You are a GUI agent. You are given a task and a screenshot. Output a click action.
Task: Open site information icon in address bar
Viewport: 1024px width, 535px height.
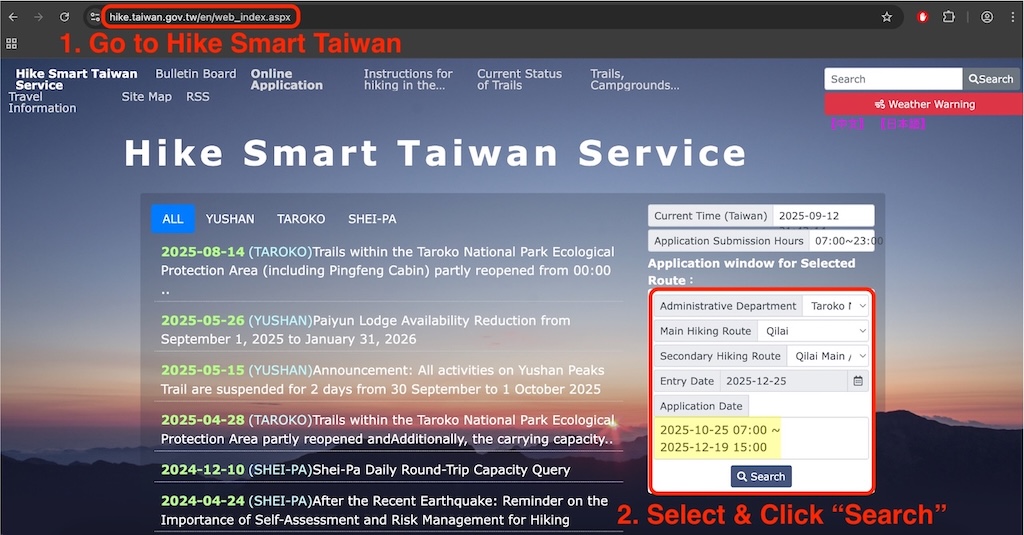tap(95, 17)
